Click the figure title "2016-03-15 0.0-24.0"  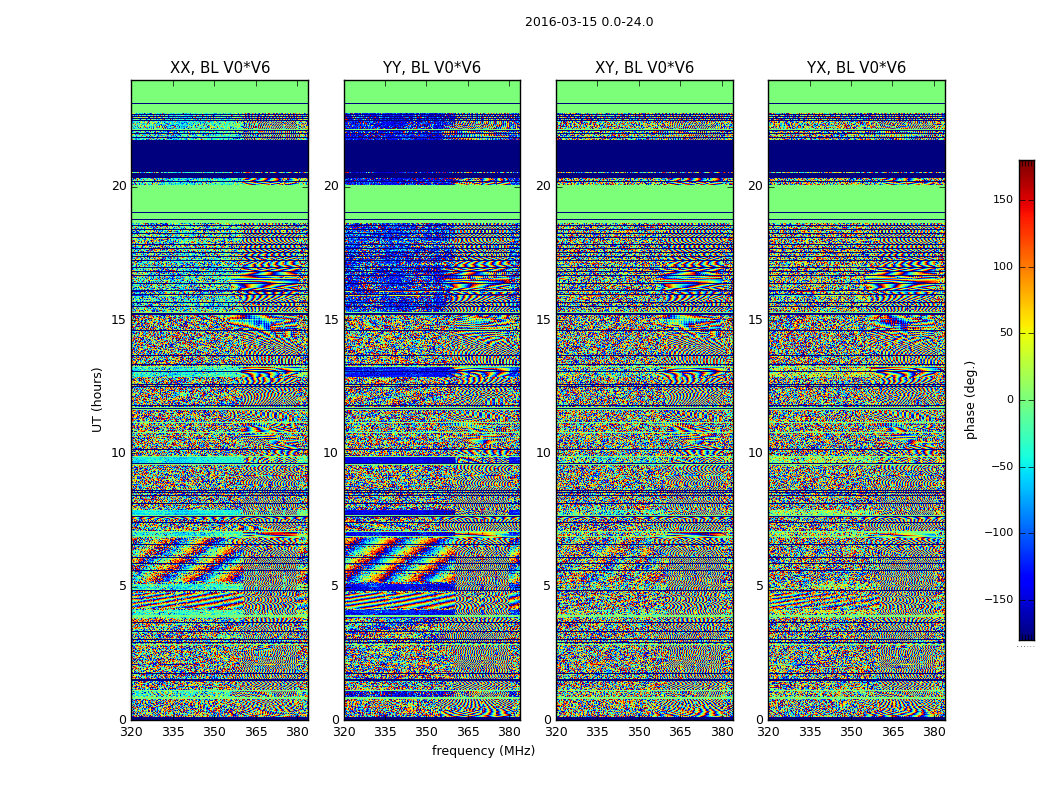pyautogui.click(x=589, y=22)
